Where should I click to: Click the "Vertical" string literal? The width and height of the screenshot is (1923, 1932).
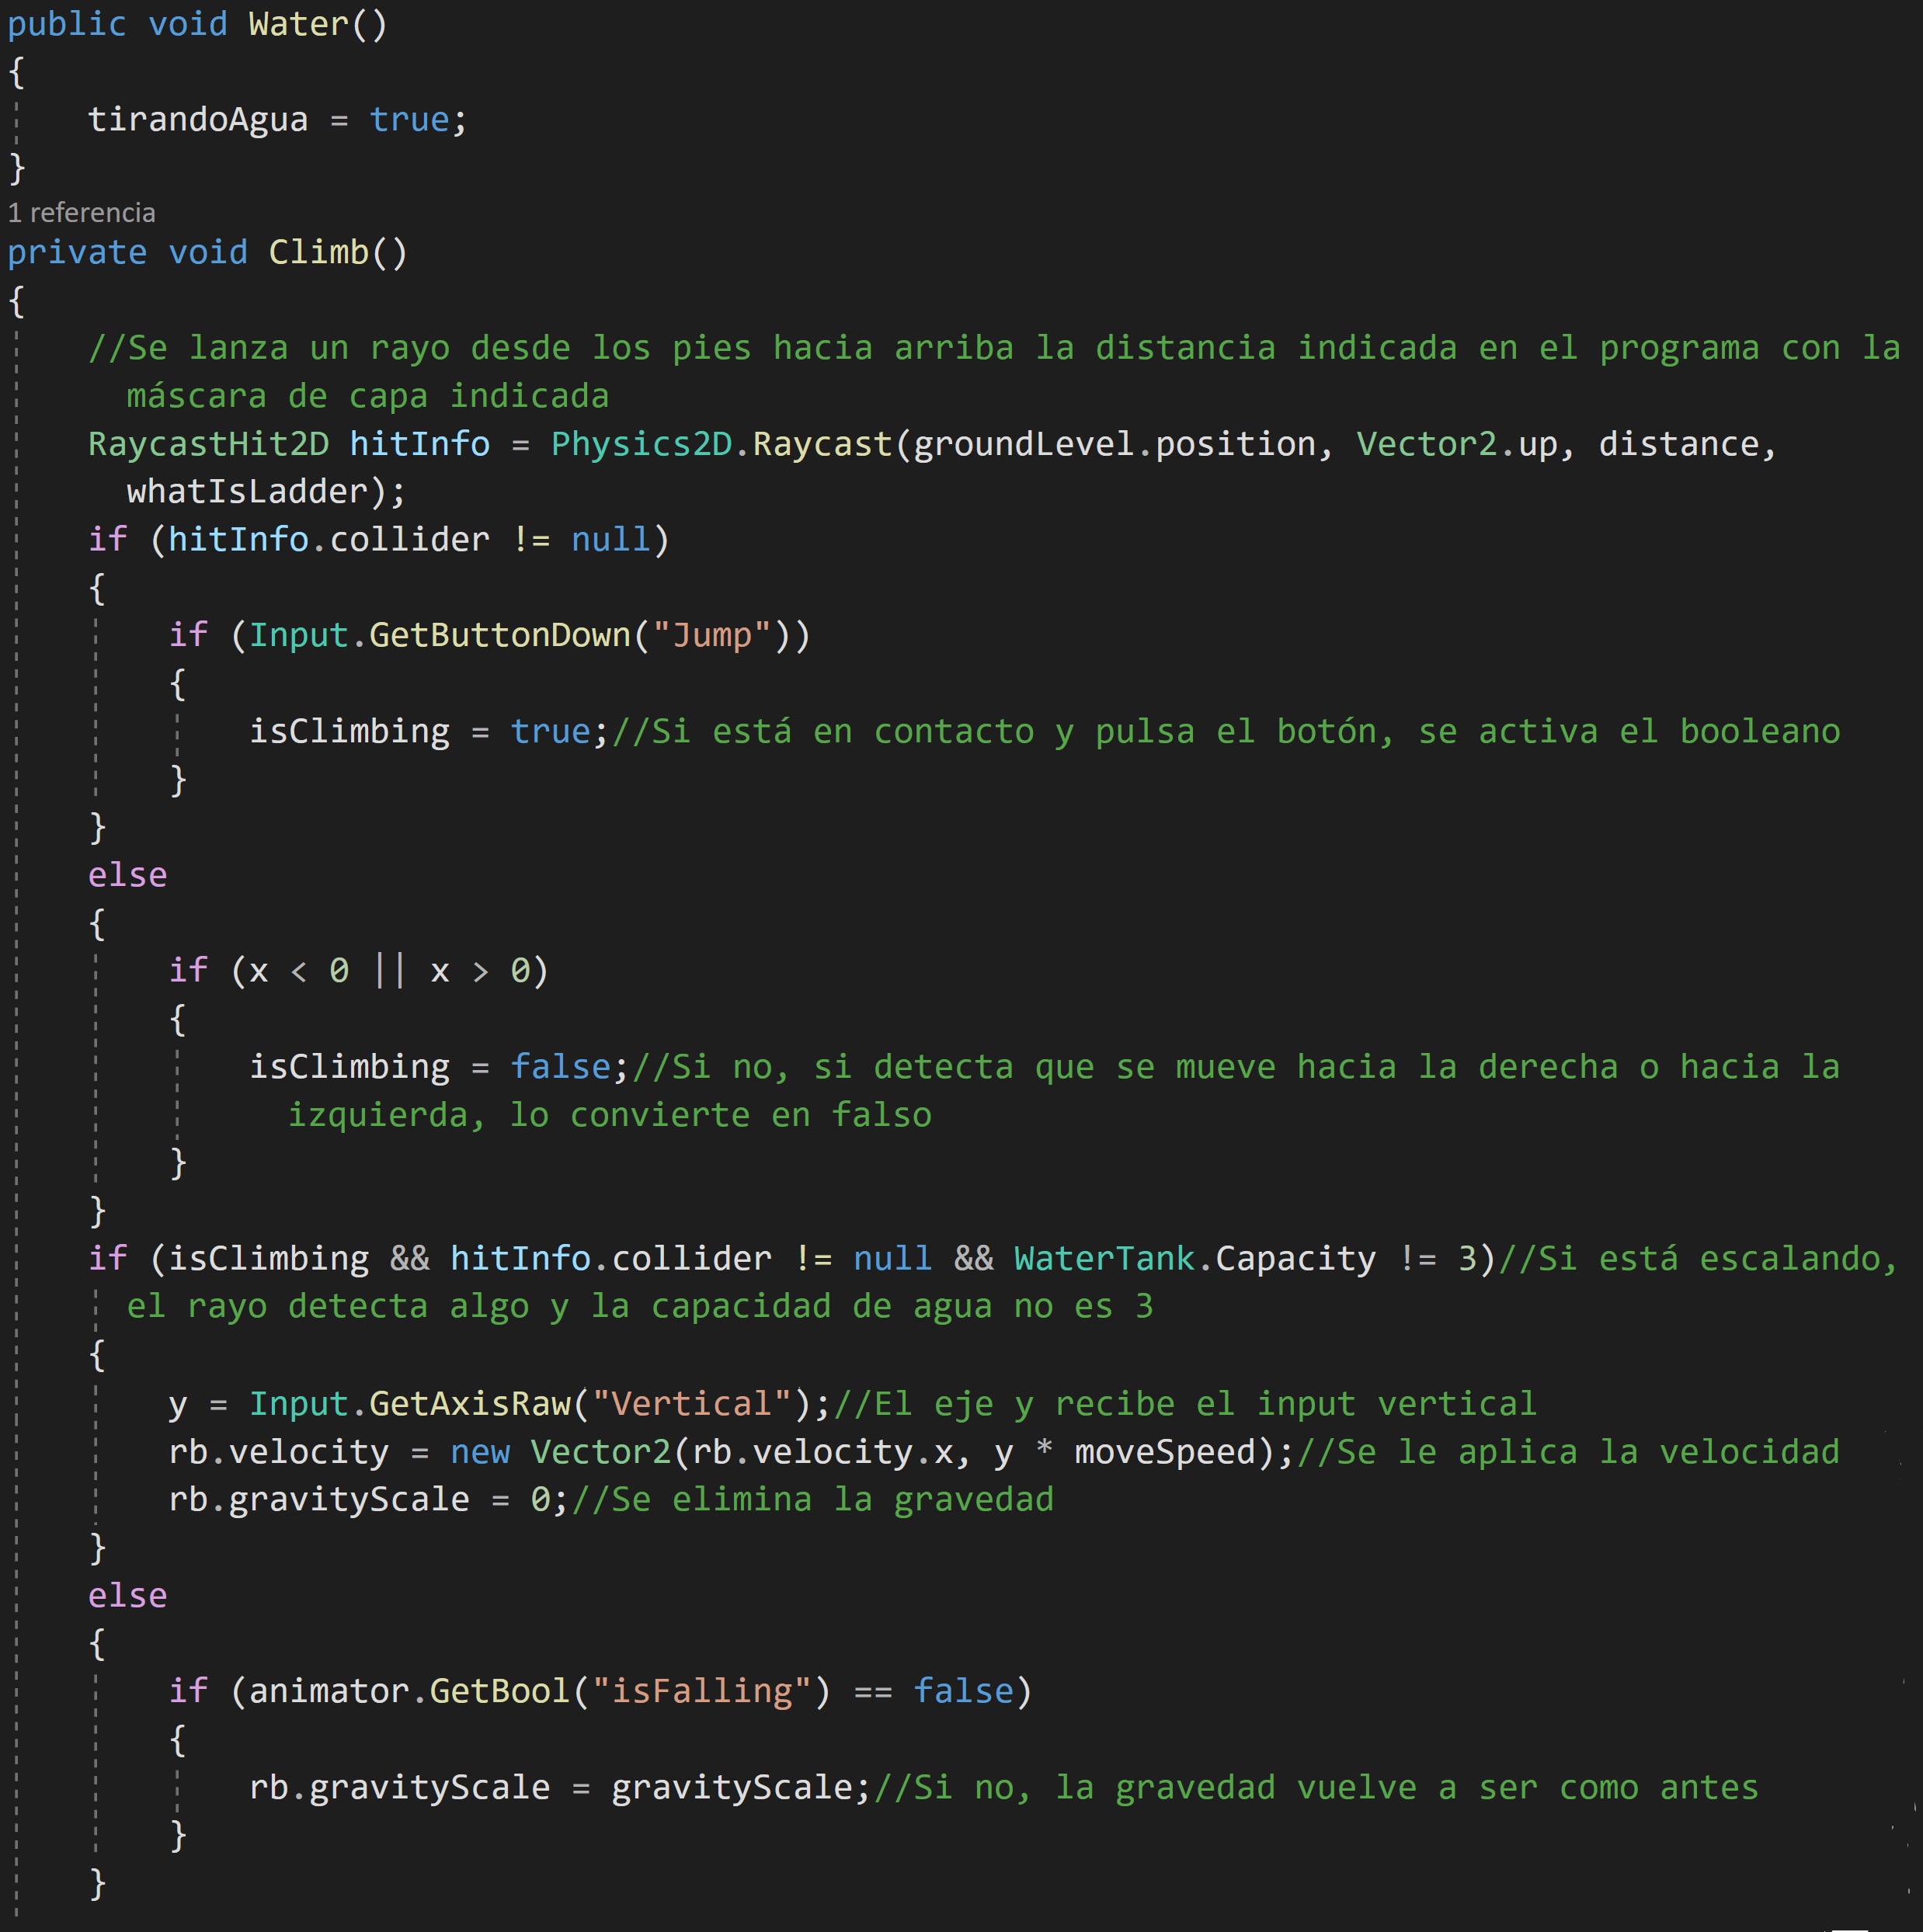[x=691, y=1404]
